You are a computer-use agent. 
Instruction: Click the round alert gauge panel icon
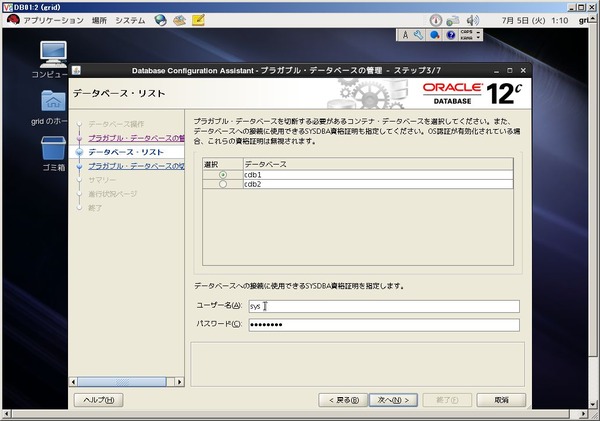435,20
